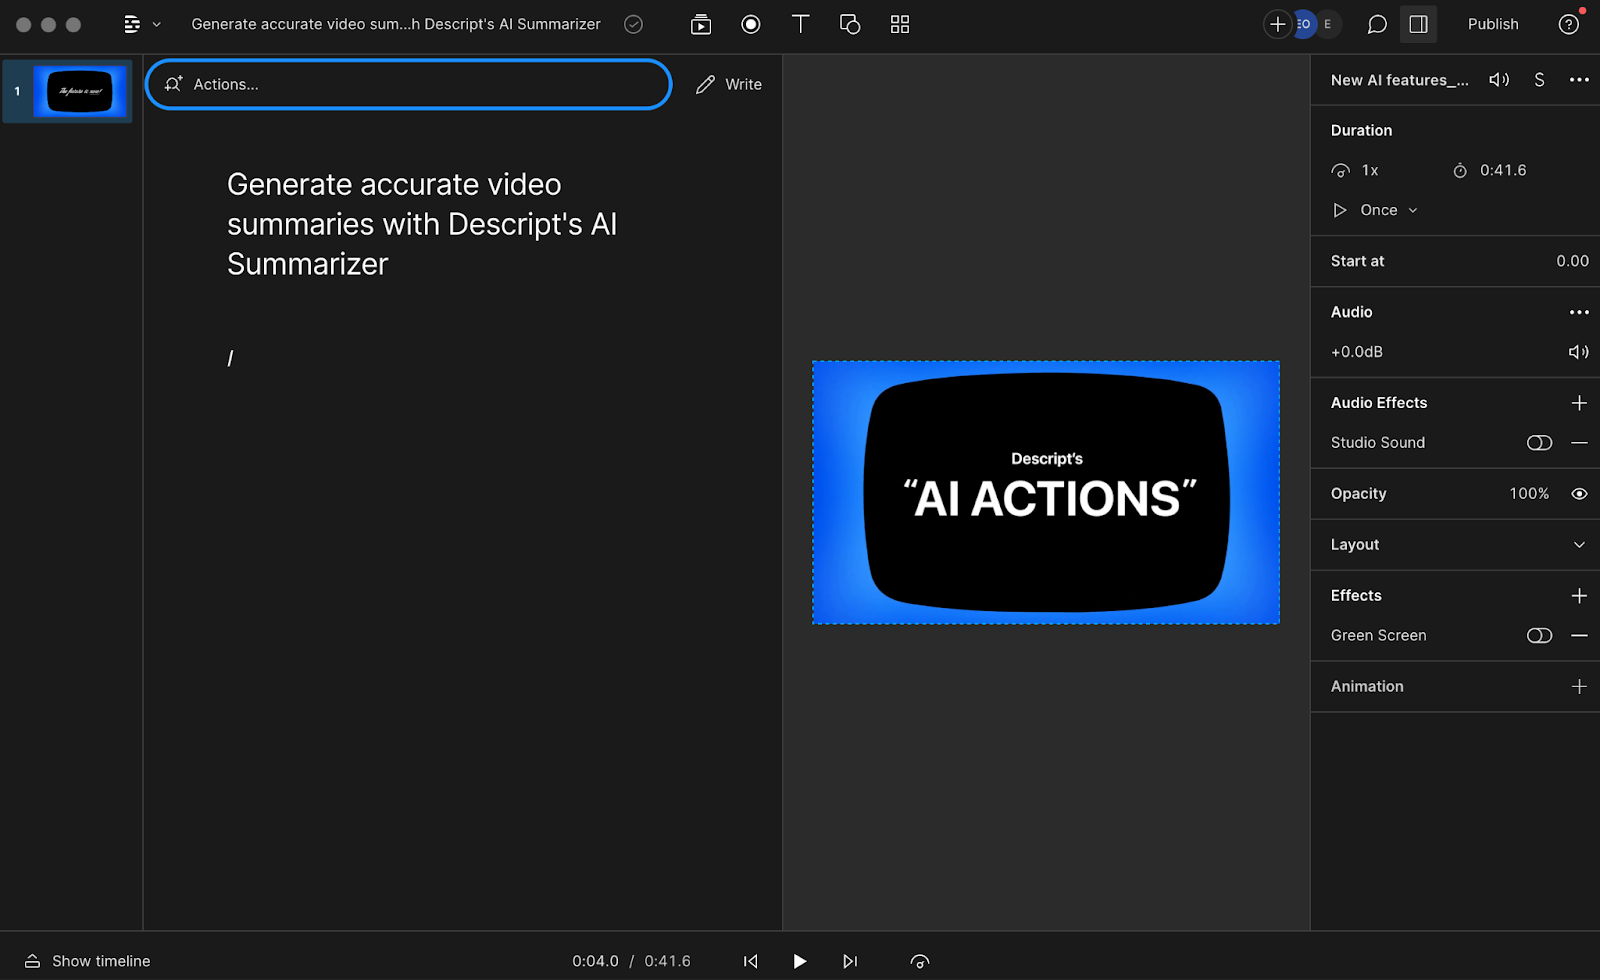Toggle the properties sidebar panel icon
1600x980 pixels.
tap(1418, 24)
